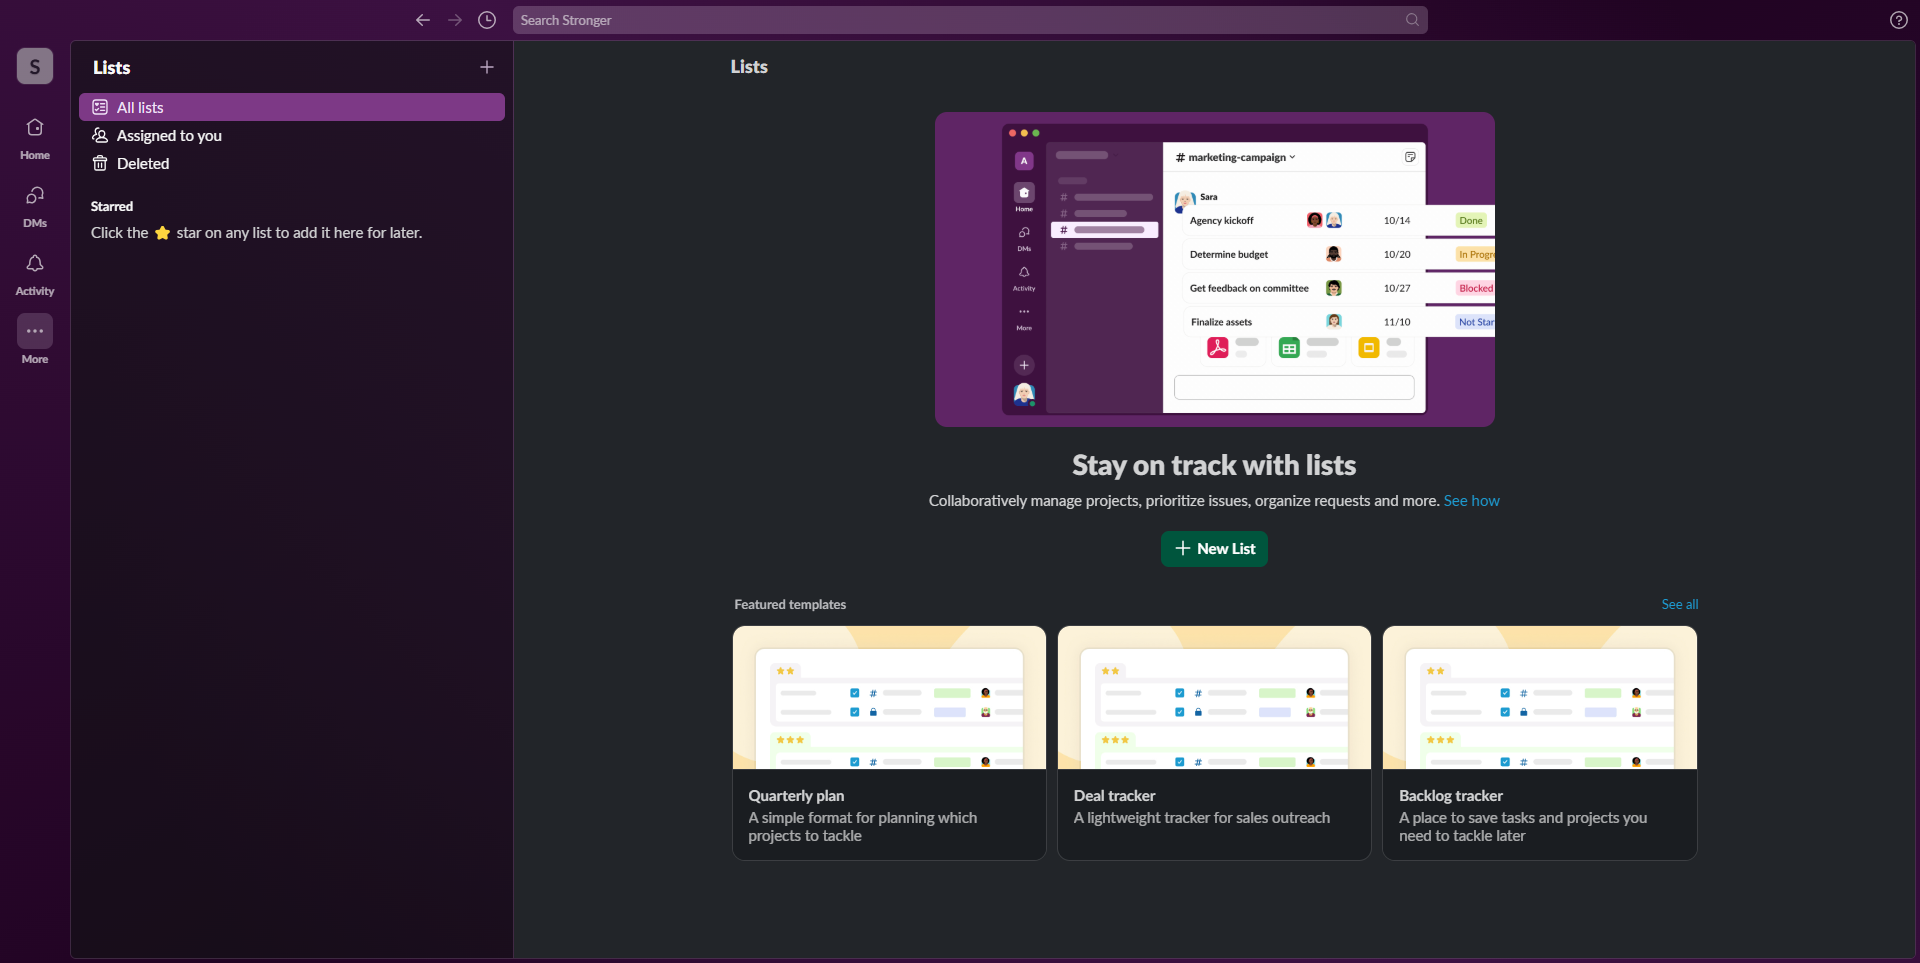Image resolution: width=1920 pixels, height=963 pixels.
Task: Click the Lists title in main pane
Action: (x=749, y=67)
